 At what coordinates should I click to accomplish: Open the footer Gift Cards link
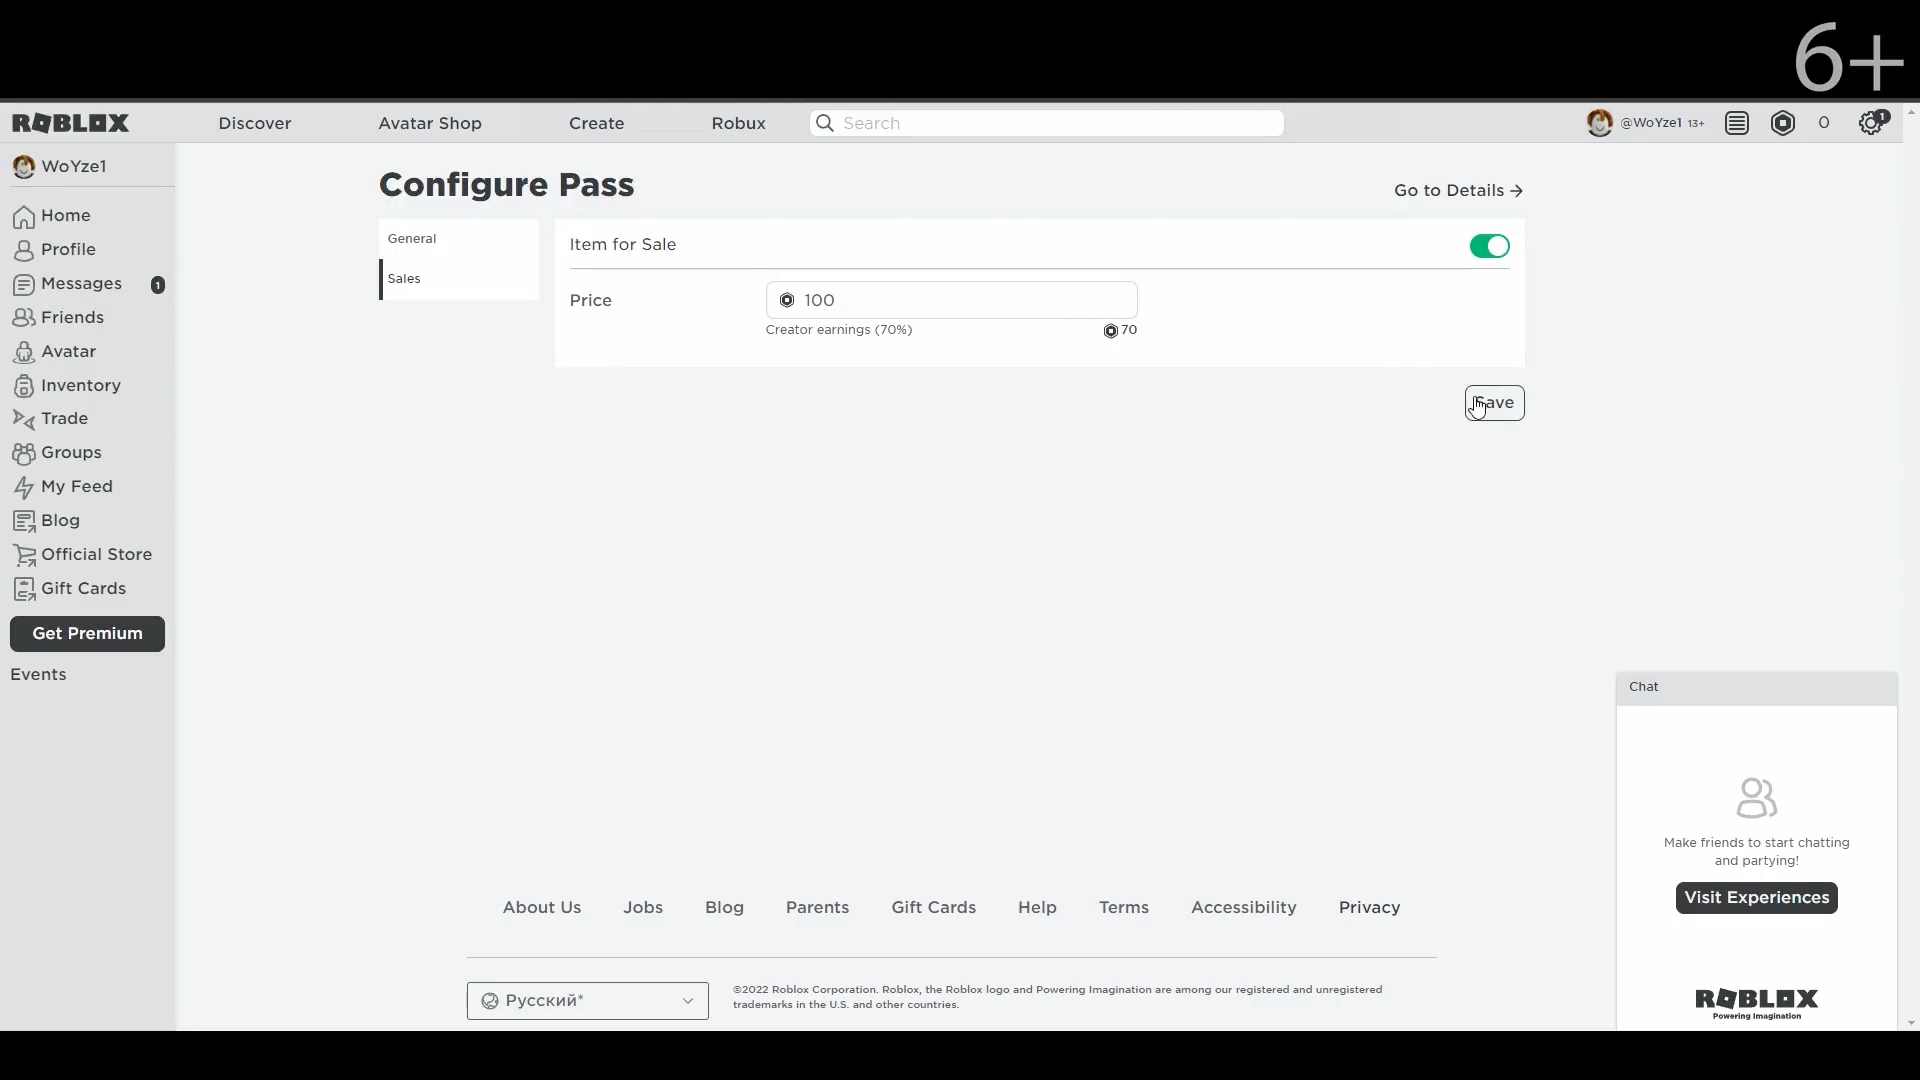click(933, 908)
